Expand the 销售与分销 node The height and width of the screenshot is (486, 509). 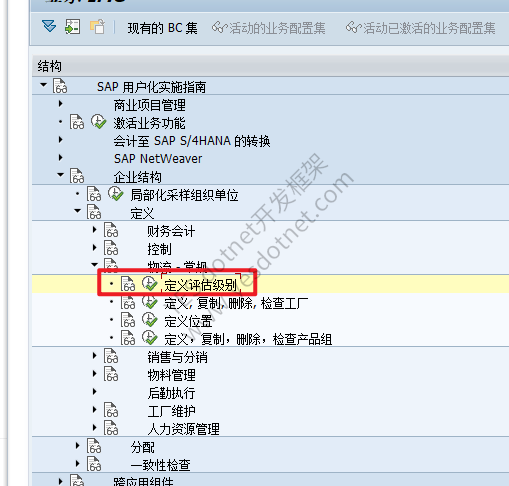95,356
